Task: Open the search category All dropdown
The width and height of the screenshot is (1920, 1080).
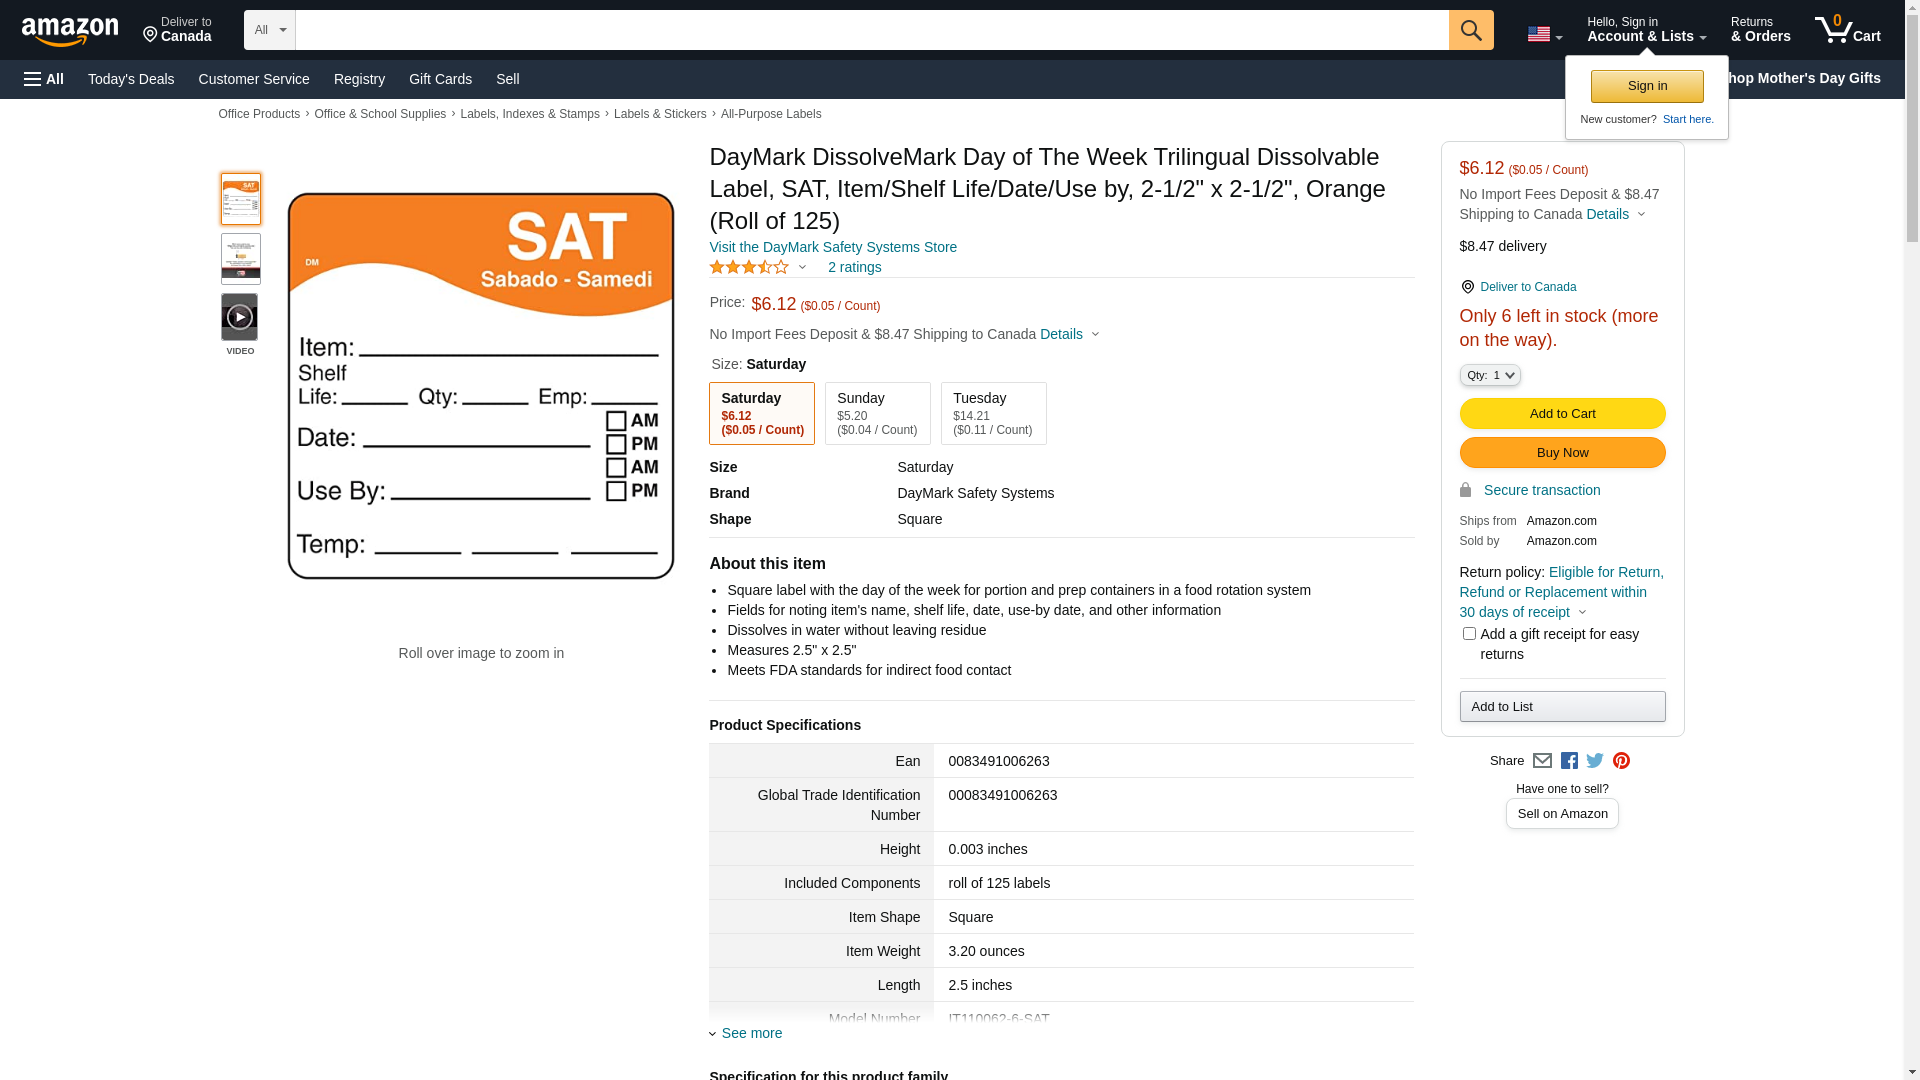Action: pyautogui.click(x=269, y=30)
